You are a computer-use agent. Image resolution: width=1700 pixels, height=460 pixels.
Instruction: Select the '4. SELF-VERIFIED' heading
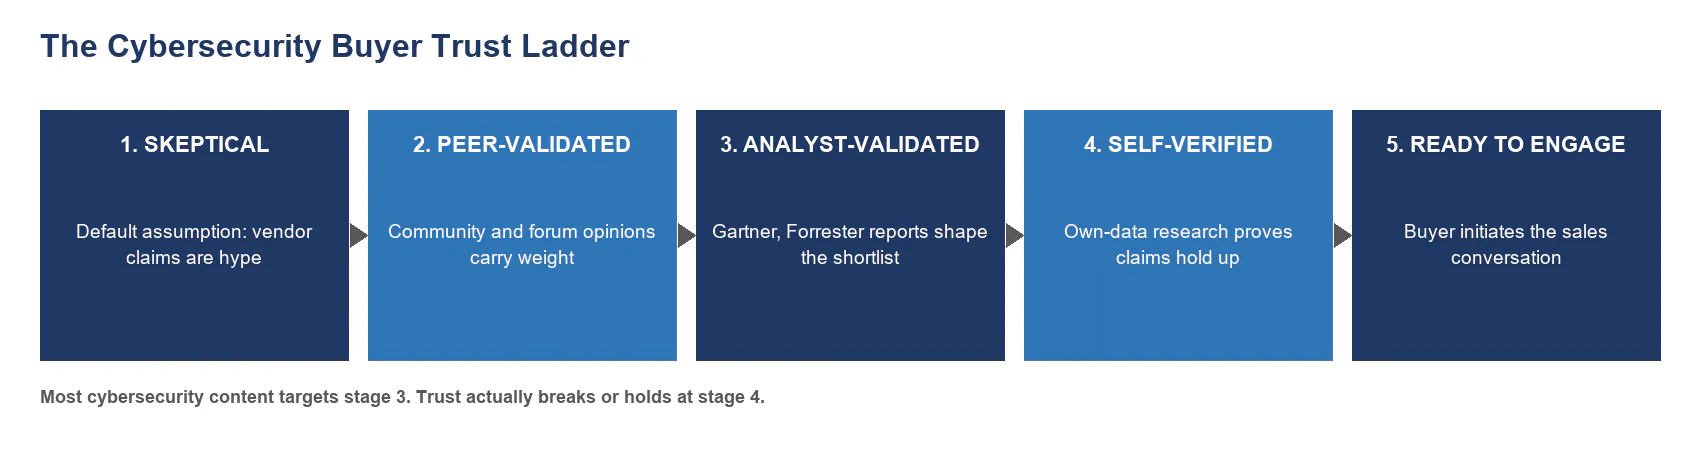tap(1178, 145)
